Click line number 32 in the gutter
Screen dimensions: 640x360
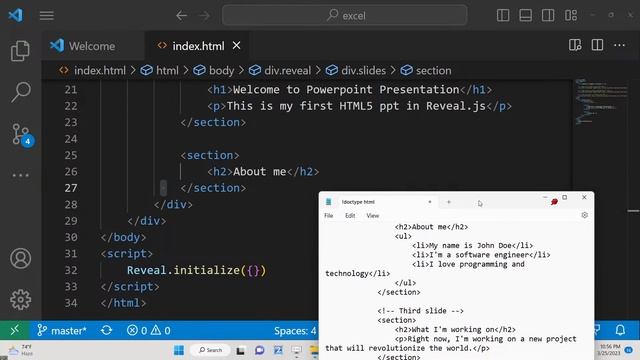click(x=71, y=270)
